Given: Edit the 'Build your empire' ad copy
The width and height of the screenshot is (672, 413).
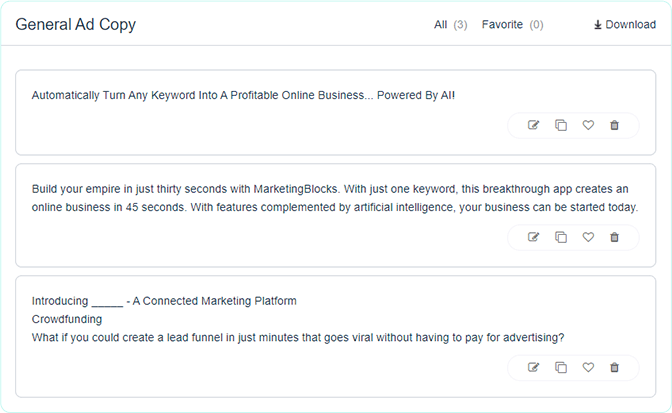Looking at the screenshot, I should point(533,237).
